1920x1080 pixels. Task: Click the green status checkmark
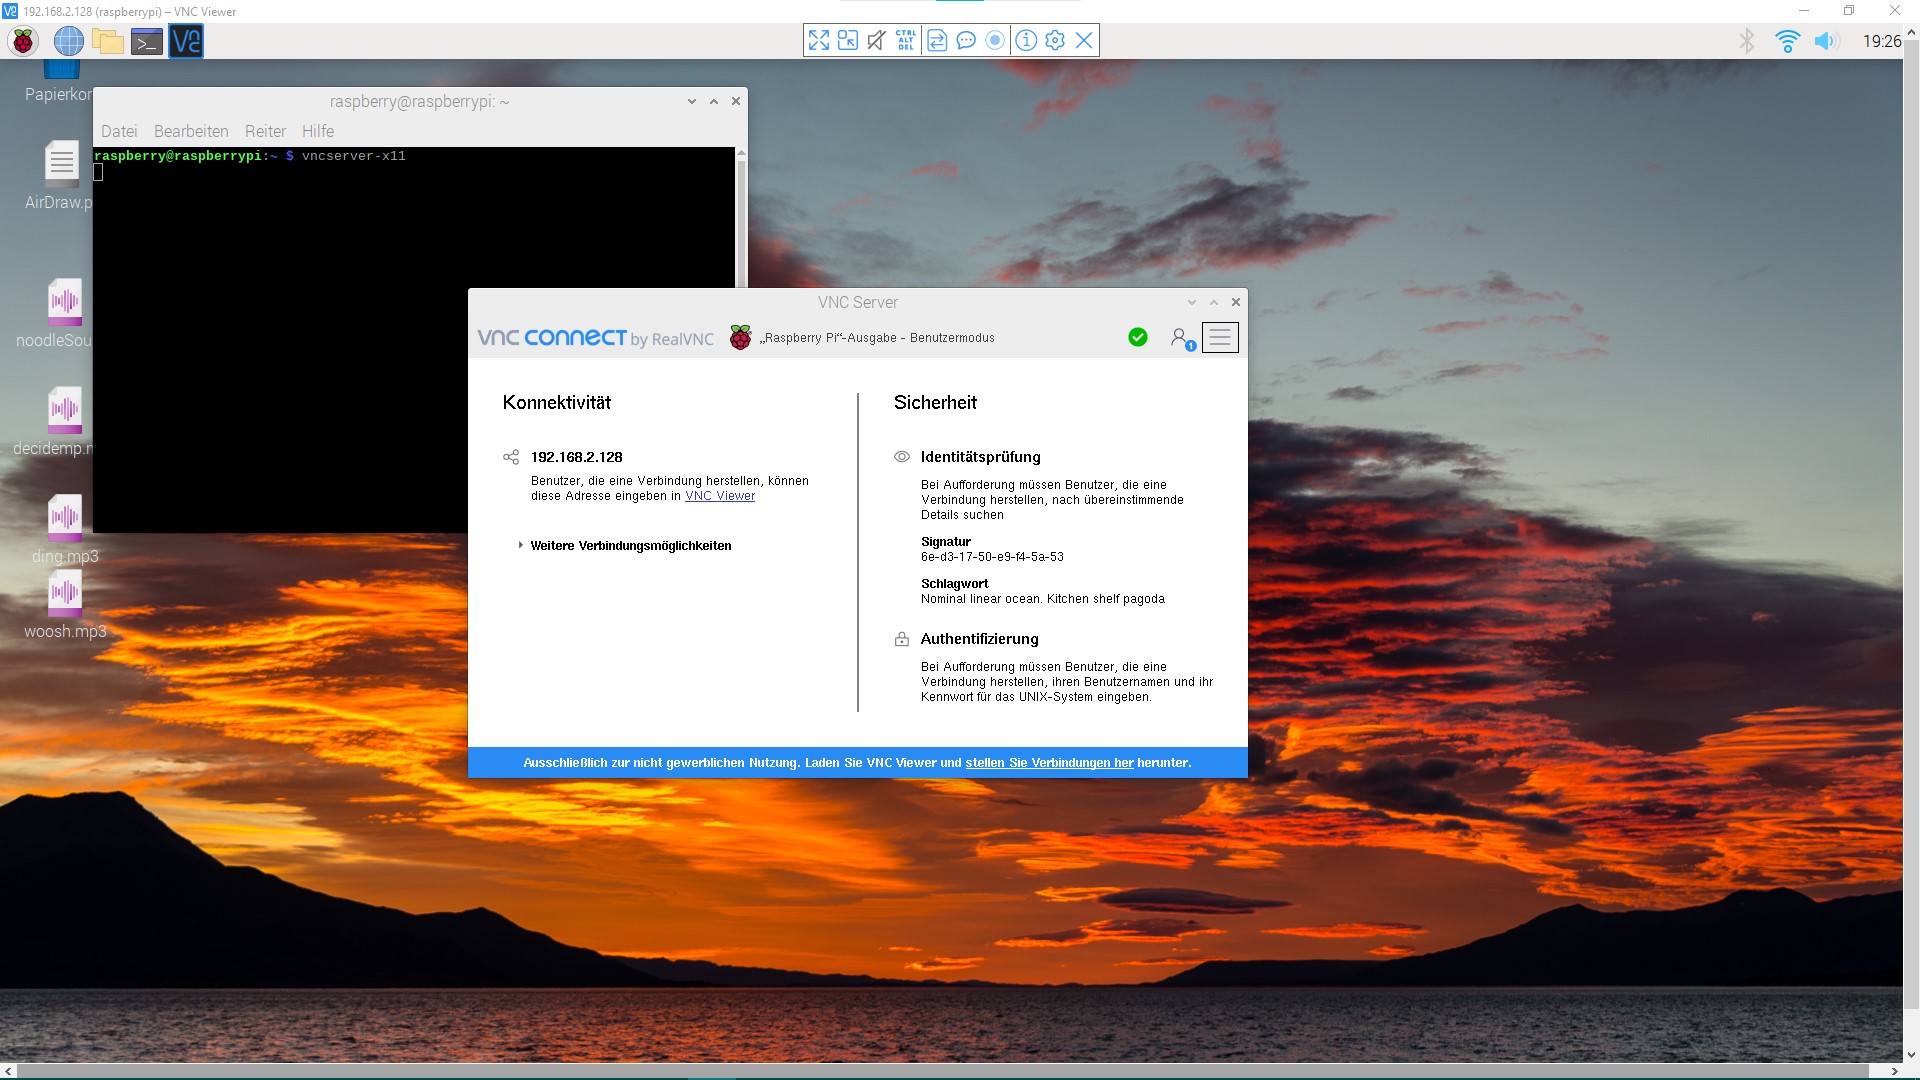point(1138,338)
